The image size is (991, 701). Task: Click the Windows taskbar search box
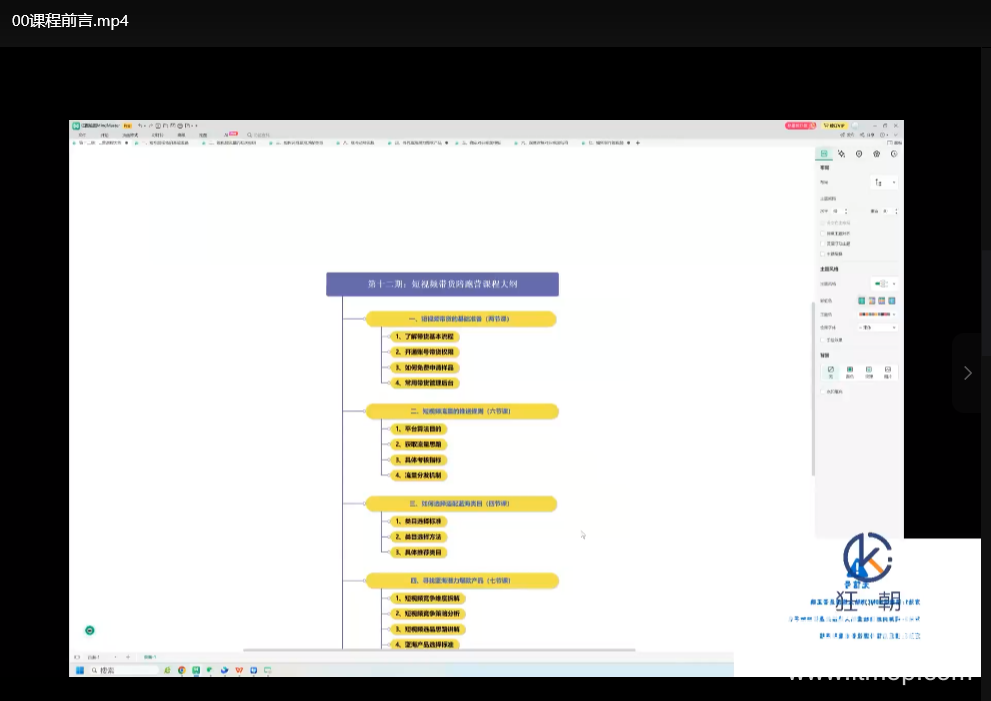[x=125, y=670]
